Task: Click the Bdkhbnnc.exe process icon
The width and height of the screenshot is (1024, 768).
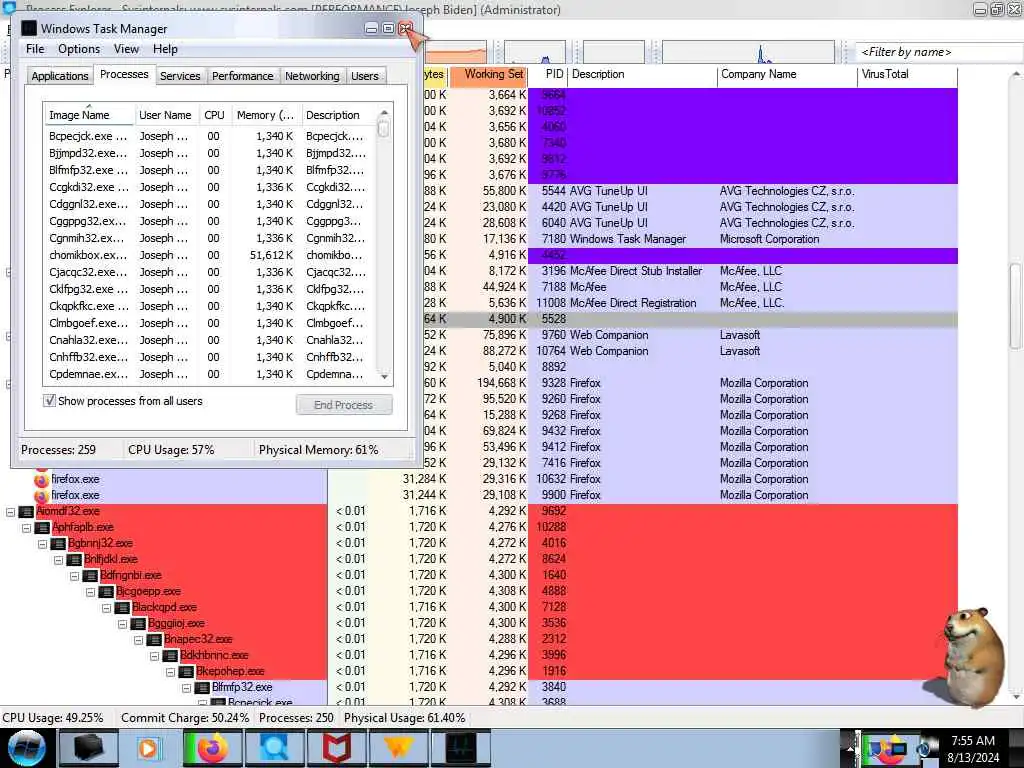Action: tap(170, 655)
